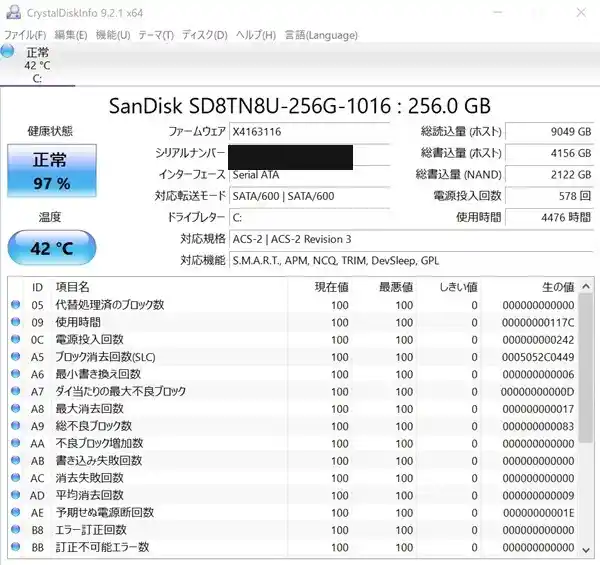
Task: Open the テーマ(T) menu
Action: point(156,35)
